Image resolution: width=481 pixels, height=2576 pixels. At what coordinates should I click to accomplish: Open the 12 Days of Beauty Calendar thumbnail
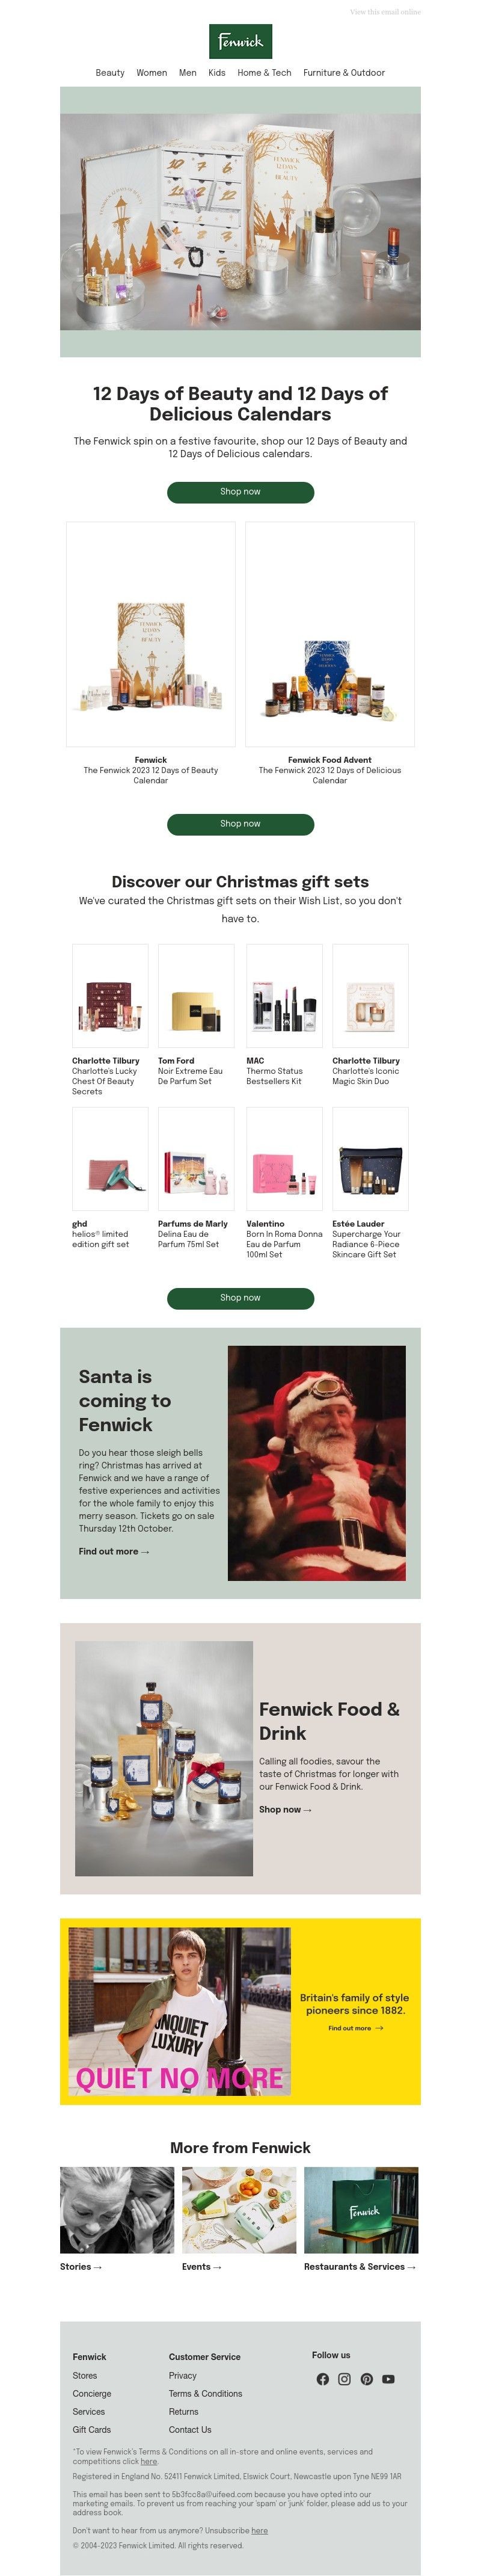[151, 634]
